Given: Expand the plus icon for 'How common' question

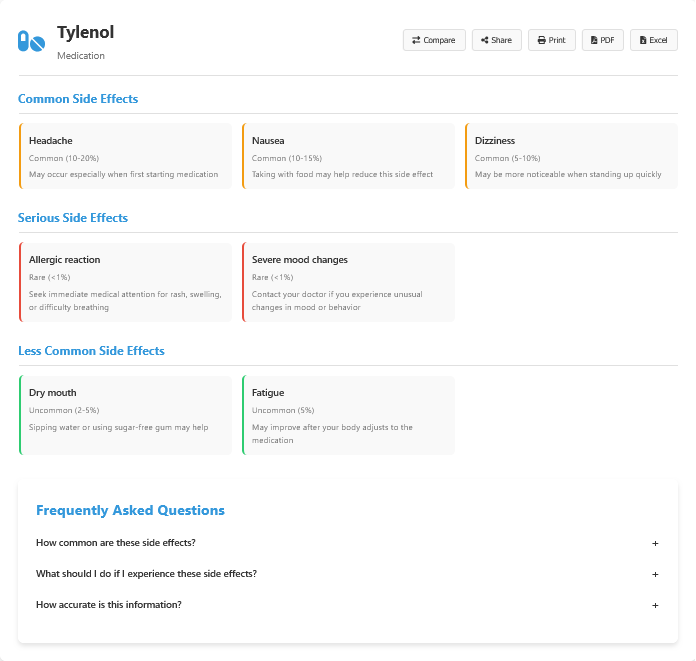Looking at the screenshot, I should click(655, 543).
